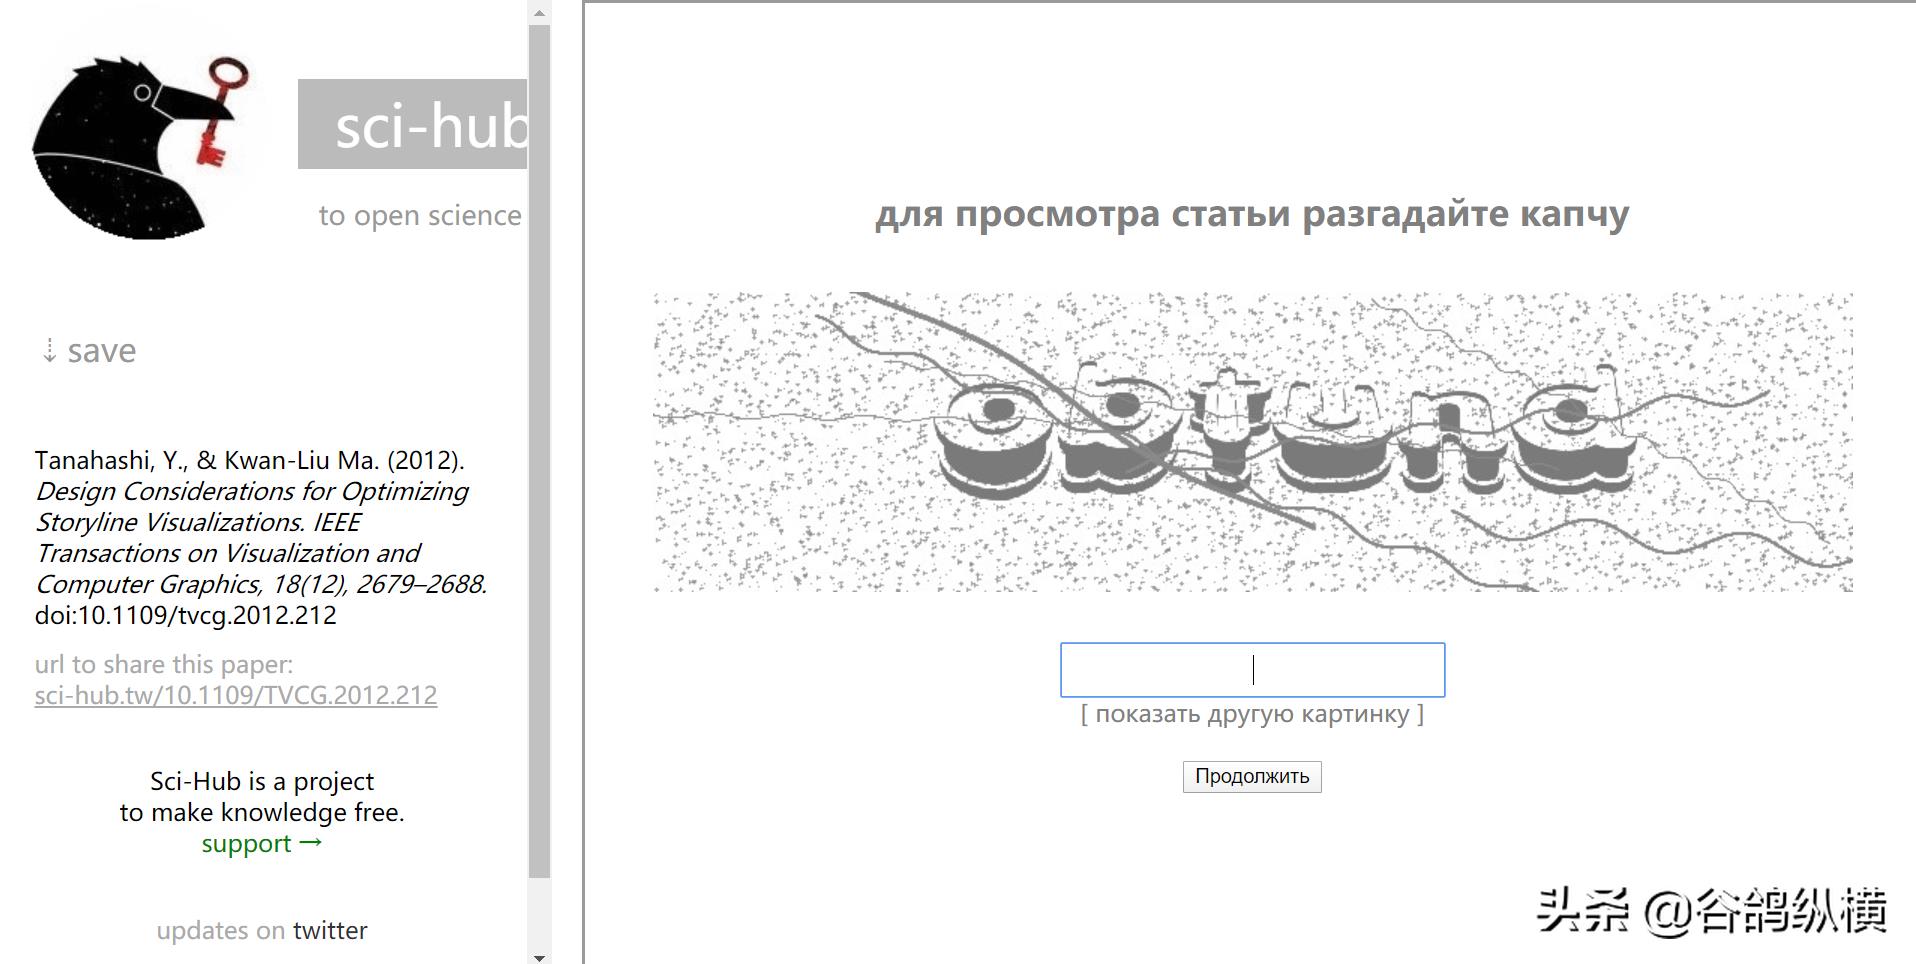The height and width of the screenshot is (964, 1916).
Task: Click the sidebar scrollbar down arrow
Action: tap(540, 956)
